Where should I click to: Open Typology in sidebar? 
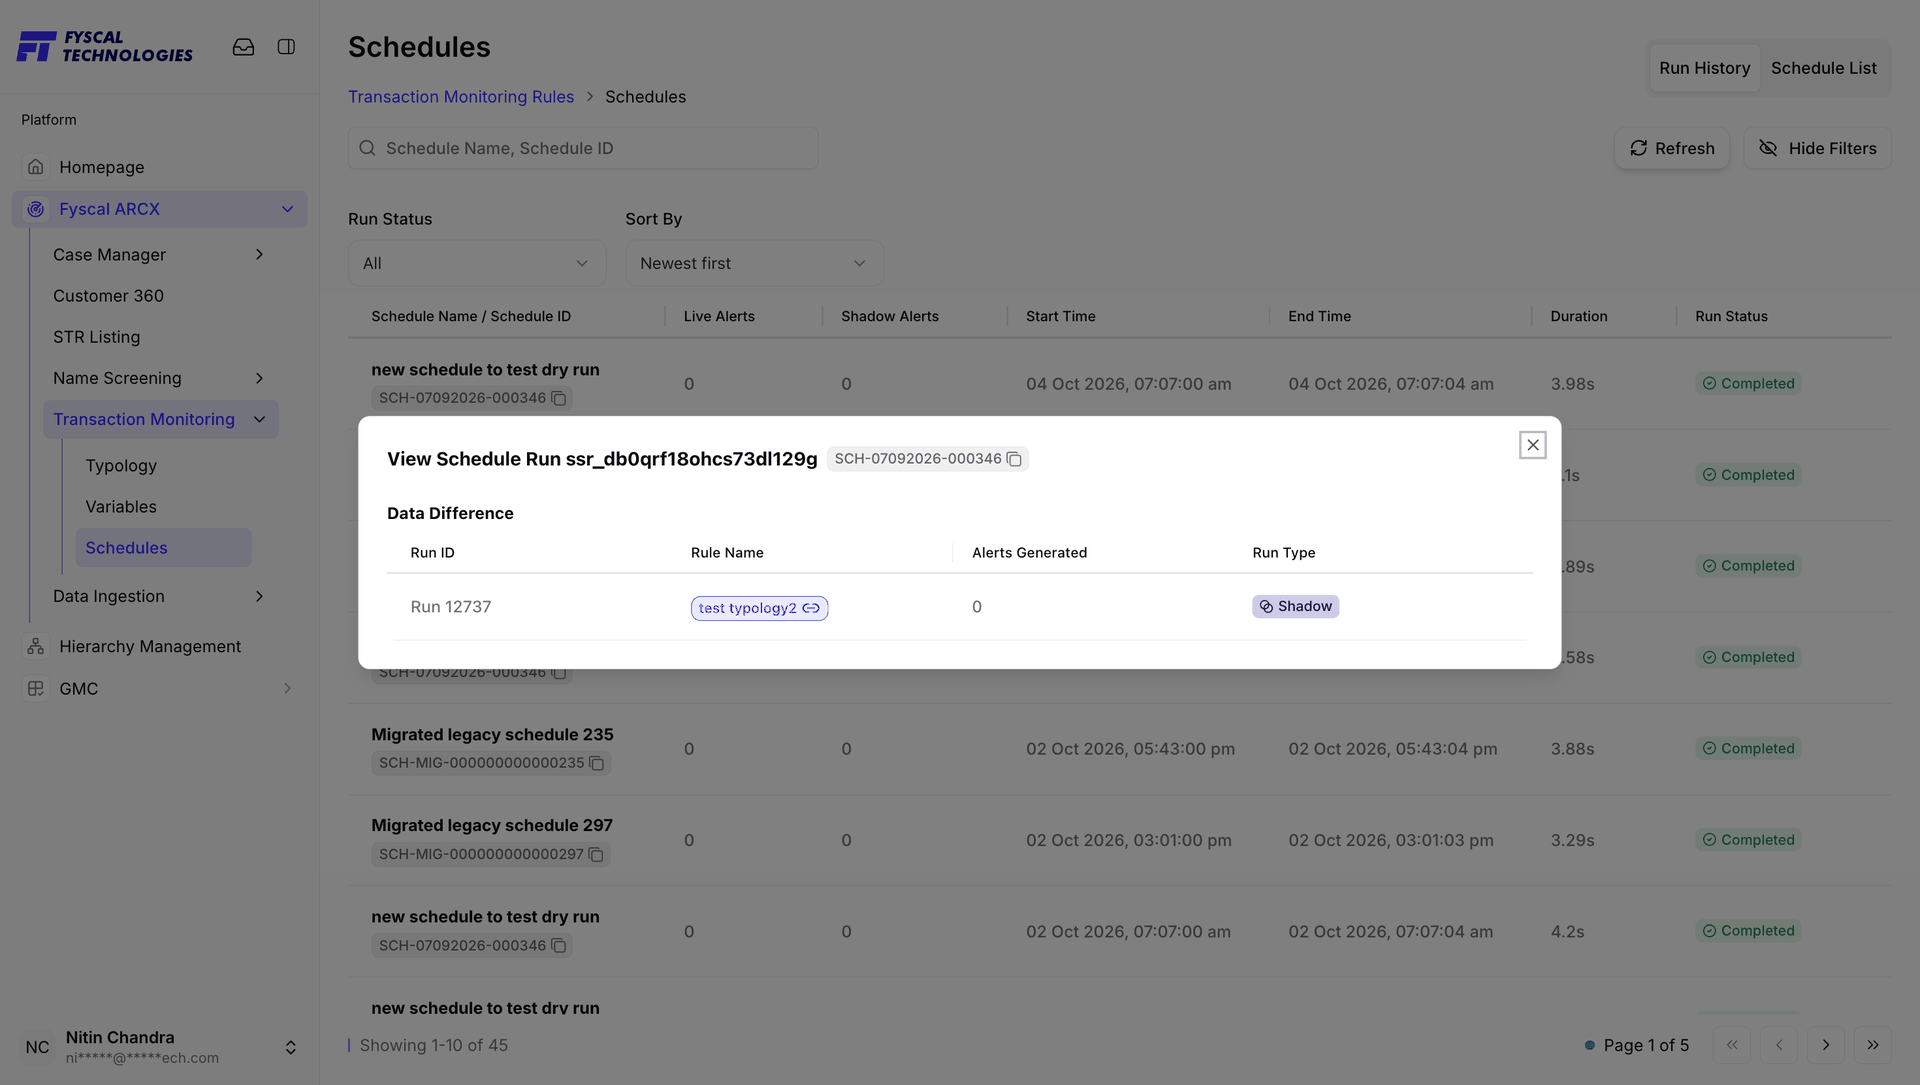click(121, 466)
